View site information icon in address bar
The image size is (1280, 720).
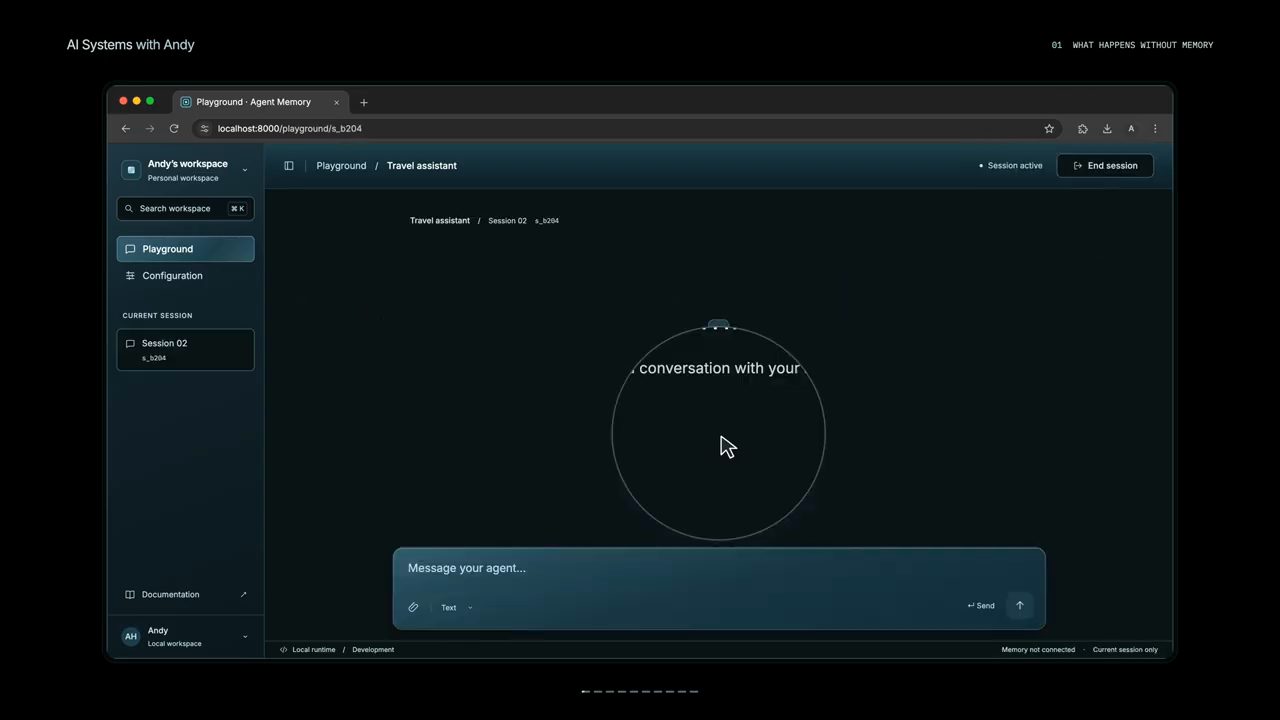pos(205,129)
